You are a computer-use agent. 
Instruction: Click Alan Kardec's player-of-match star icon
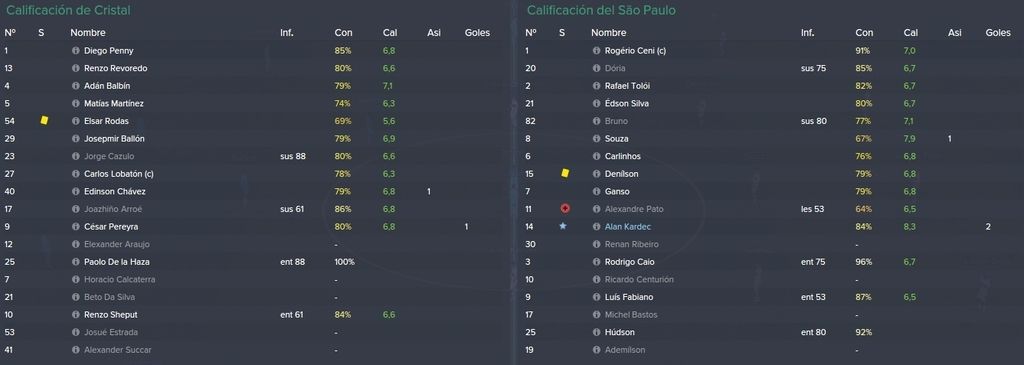563,227
